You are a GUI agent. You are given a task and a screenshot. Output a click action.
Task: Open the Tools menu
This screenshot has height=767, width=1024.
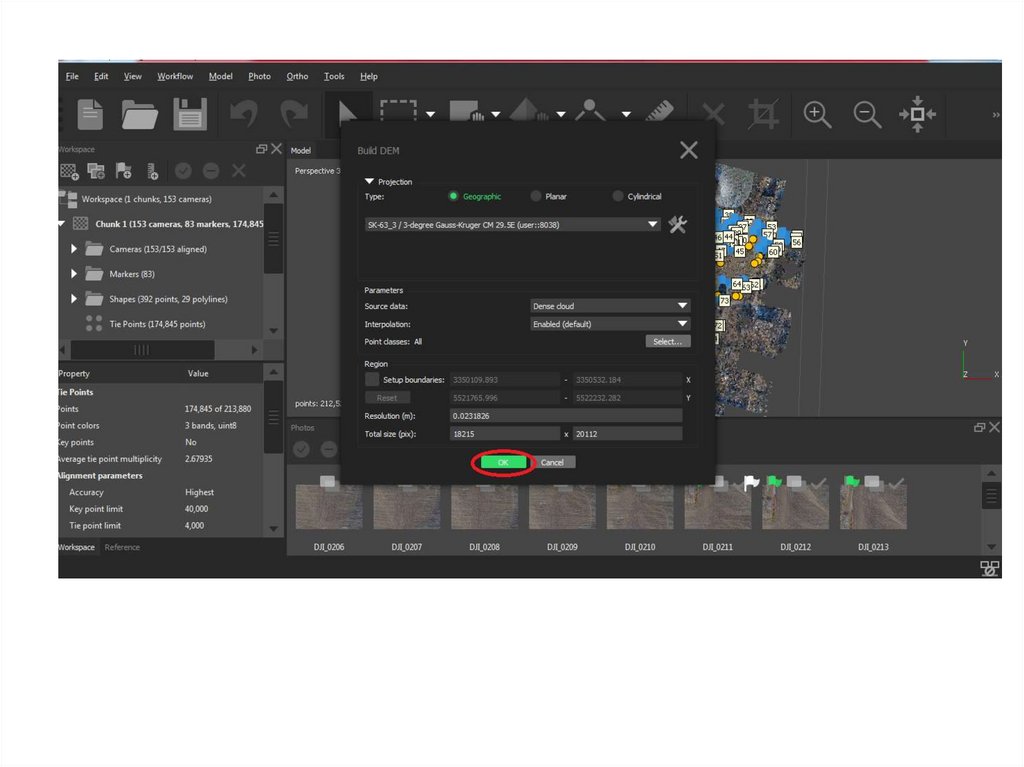[334, 76]
